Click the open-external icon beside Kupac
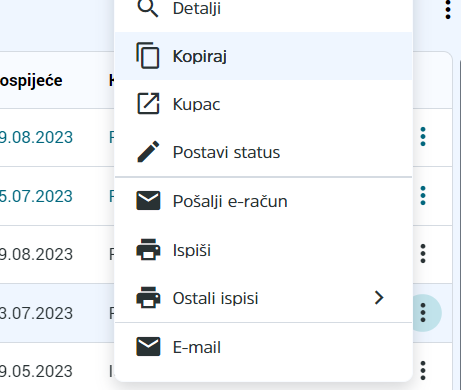 click(148, 104)
